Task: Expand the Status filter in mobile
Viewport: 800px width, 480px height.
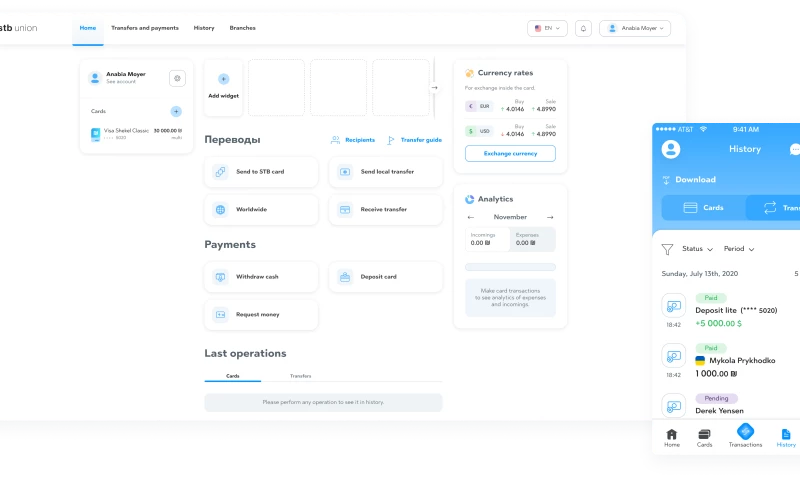Action: tap(697, 249)
